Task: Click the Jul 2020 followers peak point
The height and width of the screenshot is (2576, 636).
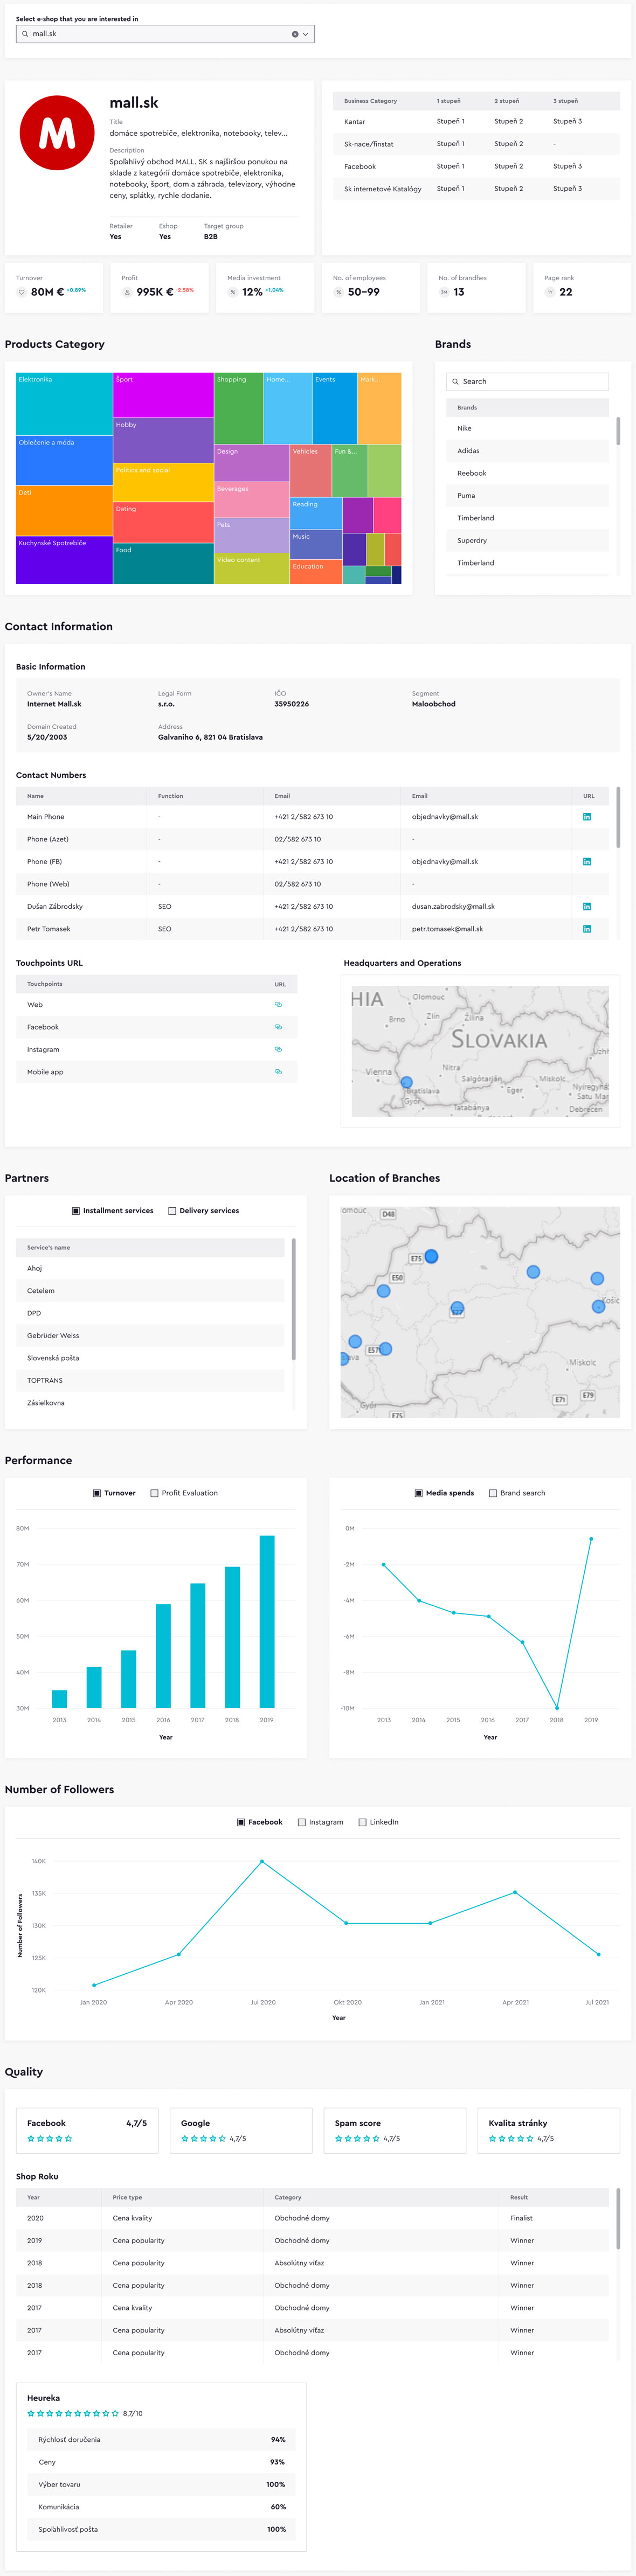Action: pos(262,1861)
